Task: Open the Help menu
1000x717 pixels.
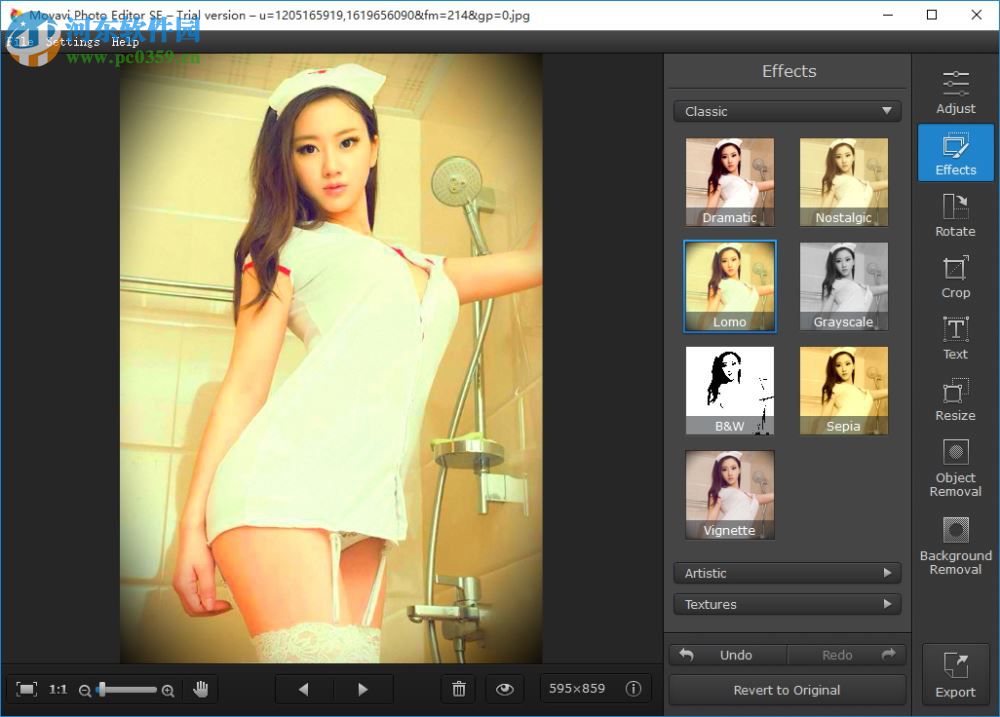Action: 124,42
